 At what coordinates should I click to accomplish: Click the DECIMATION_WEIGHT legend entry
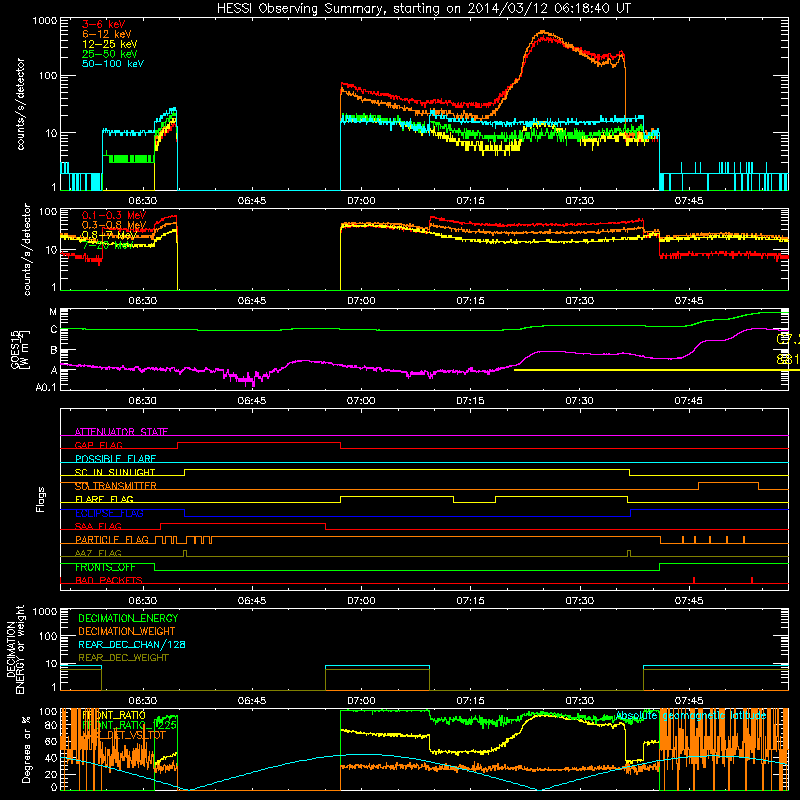[x=127, y=631]
